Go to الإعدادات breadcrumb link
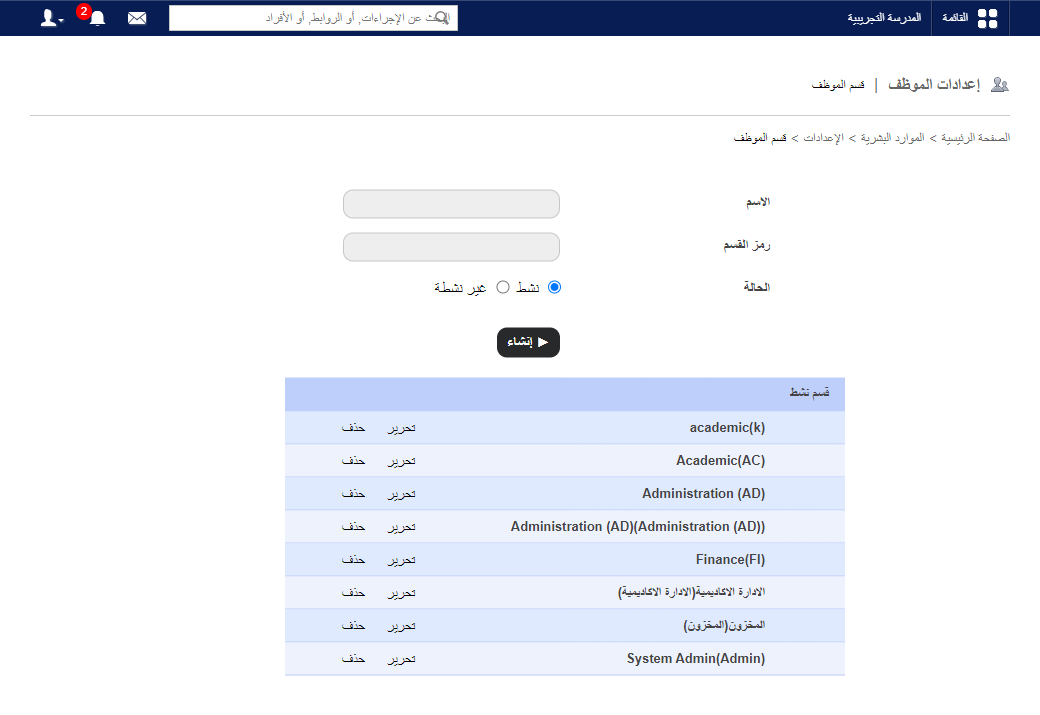1040x715 pixels. 823,138
